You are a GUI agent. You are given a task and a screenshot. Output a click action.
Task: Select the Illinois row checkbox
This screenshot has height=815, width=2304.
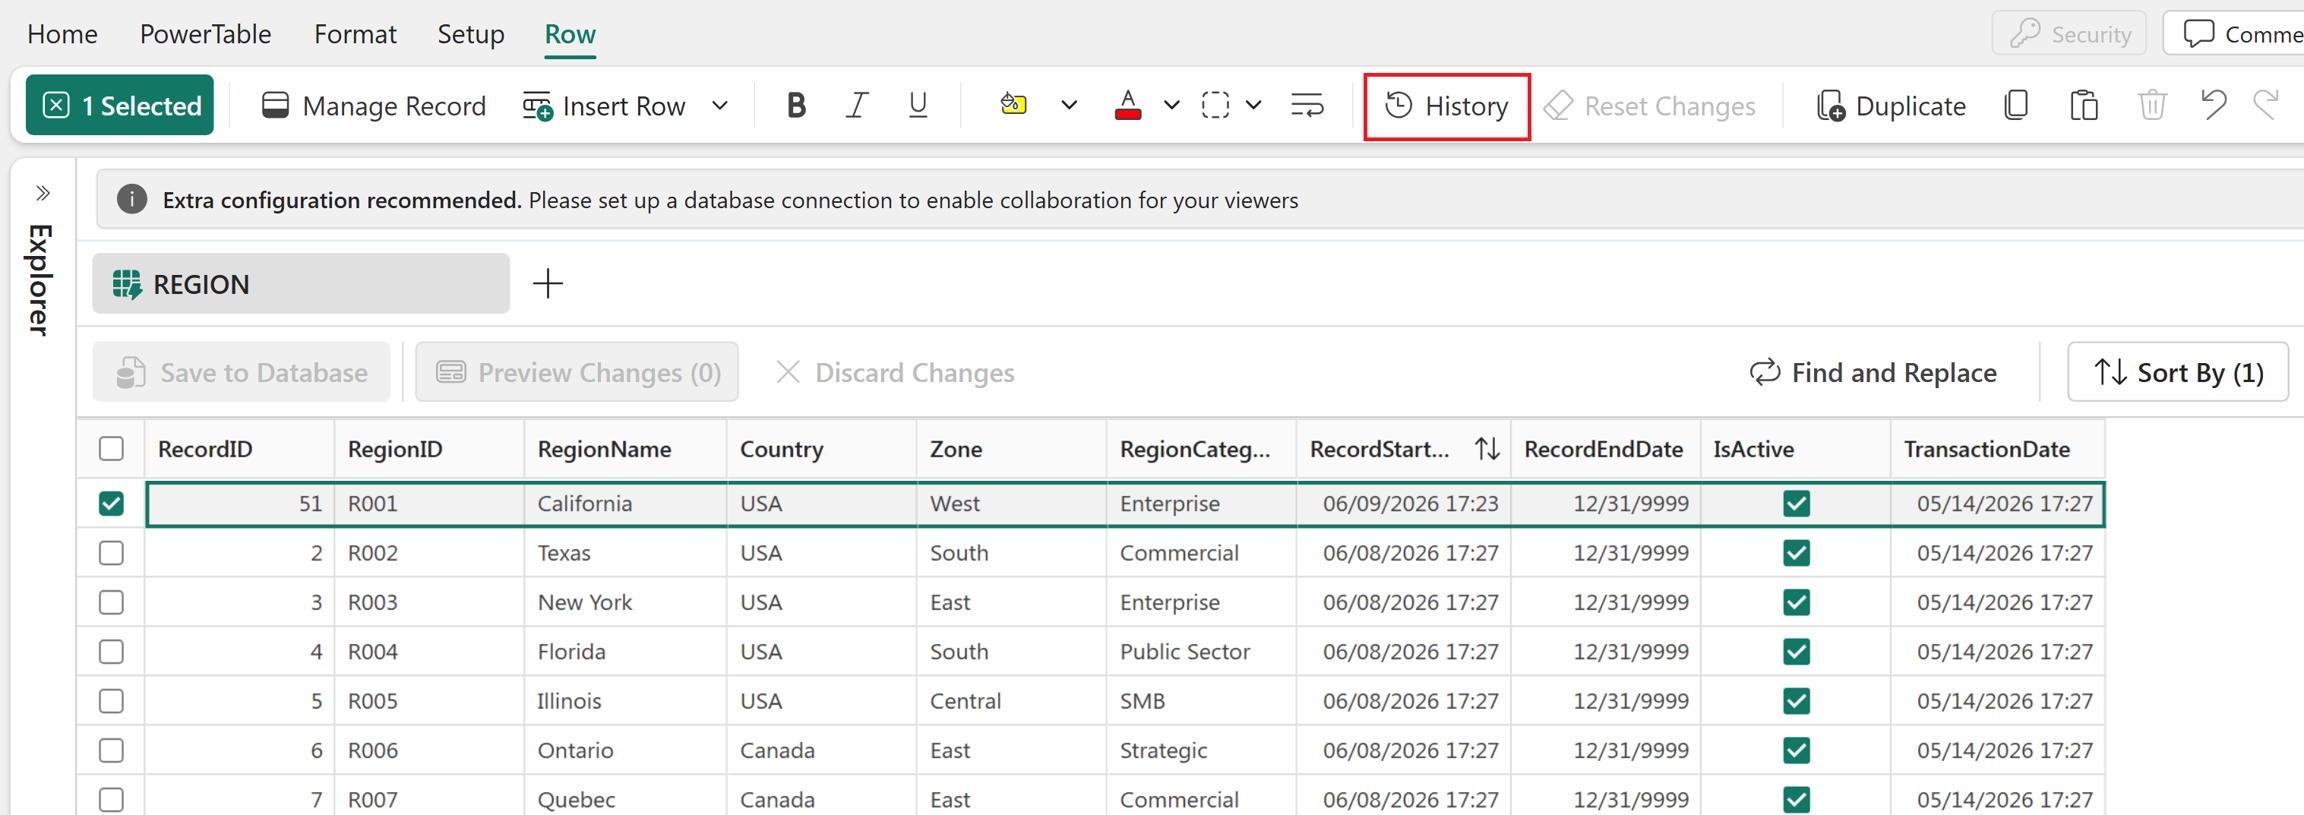tap(112, 701)
